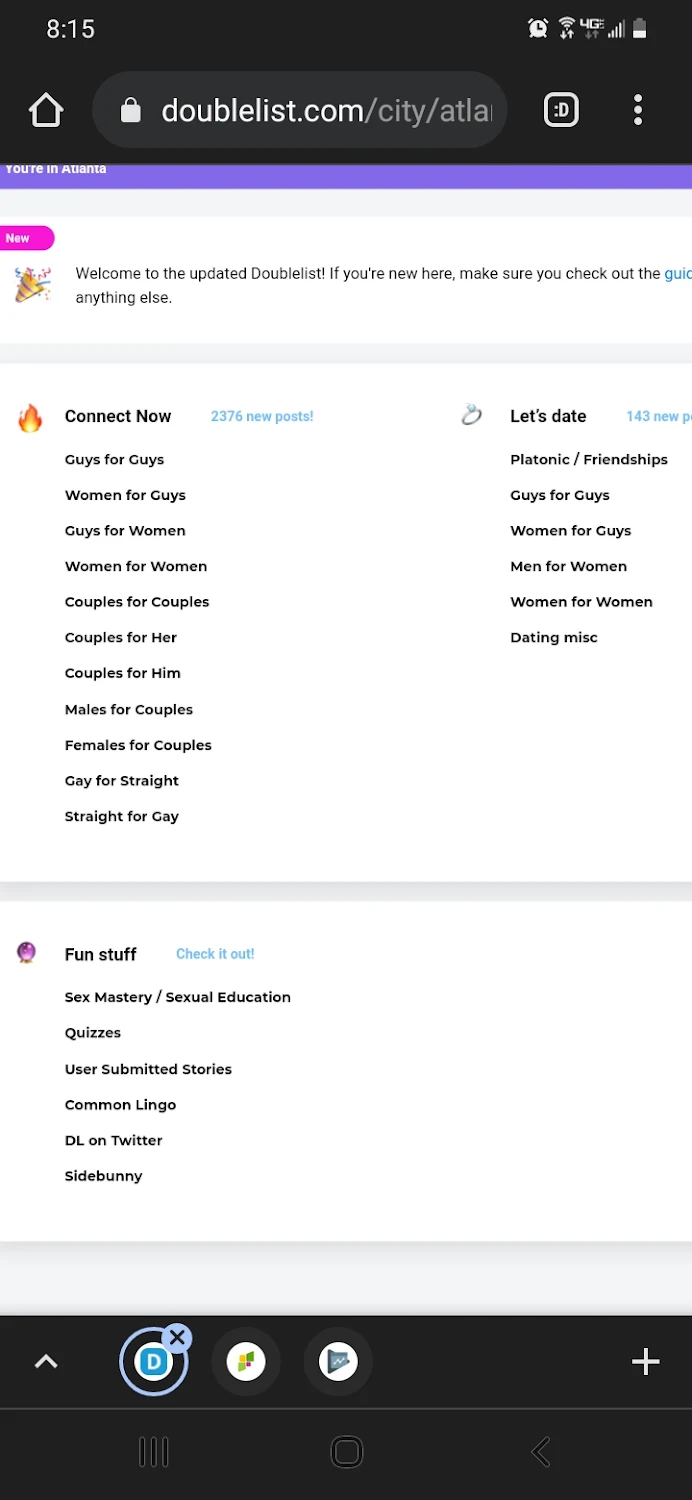This screenshot has height=1500, width=692.
Task: Open Android recent apps button
Action: (x=153, y=1452)
